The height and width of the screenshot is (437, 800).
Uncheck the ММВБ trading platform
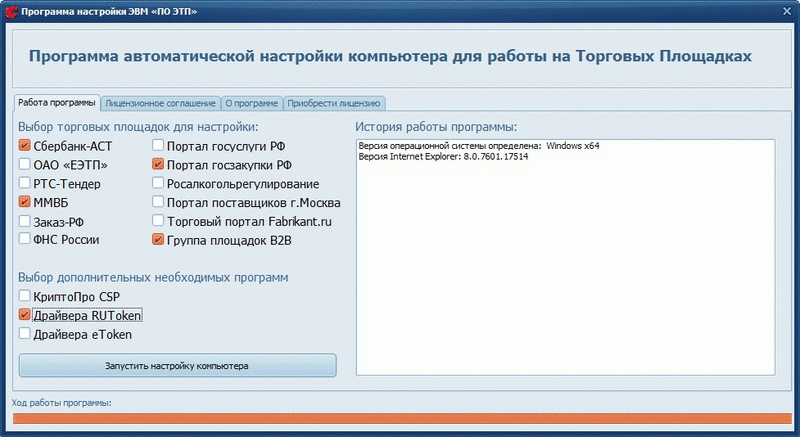click(24, 202)
